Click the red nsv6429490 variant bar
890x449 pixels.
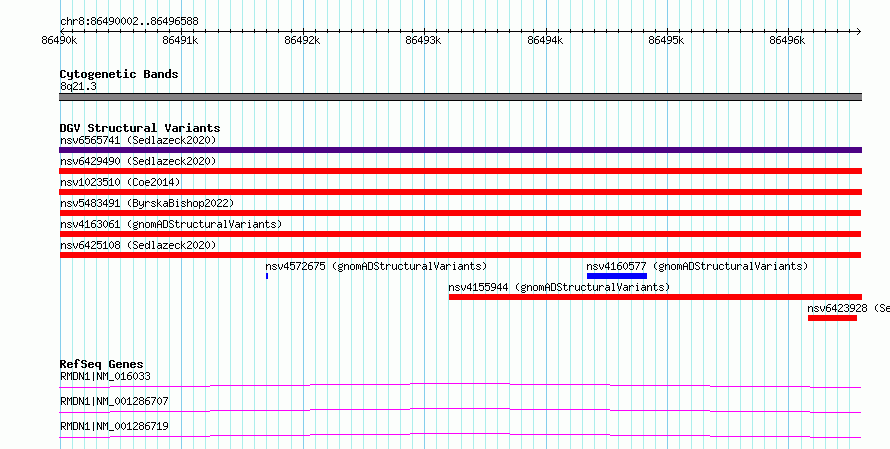[460, 171]
